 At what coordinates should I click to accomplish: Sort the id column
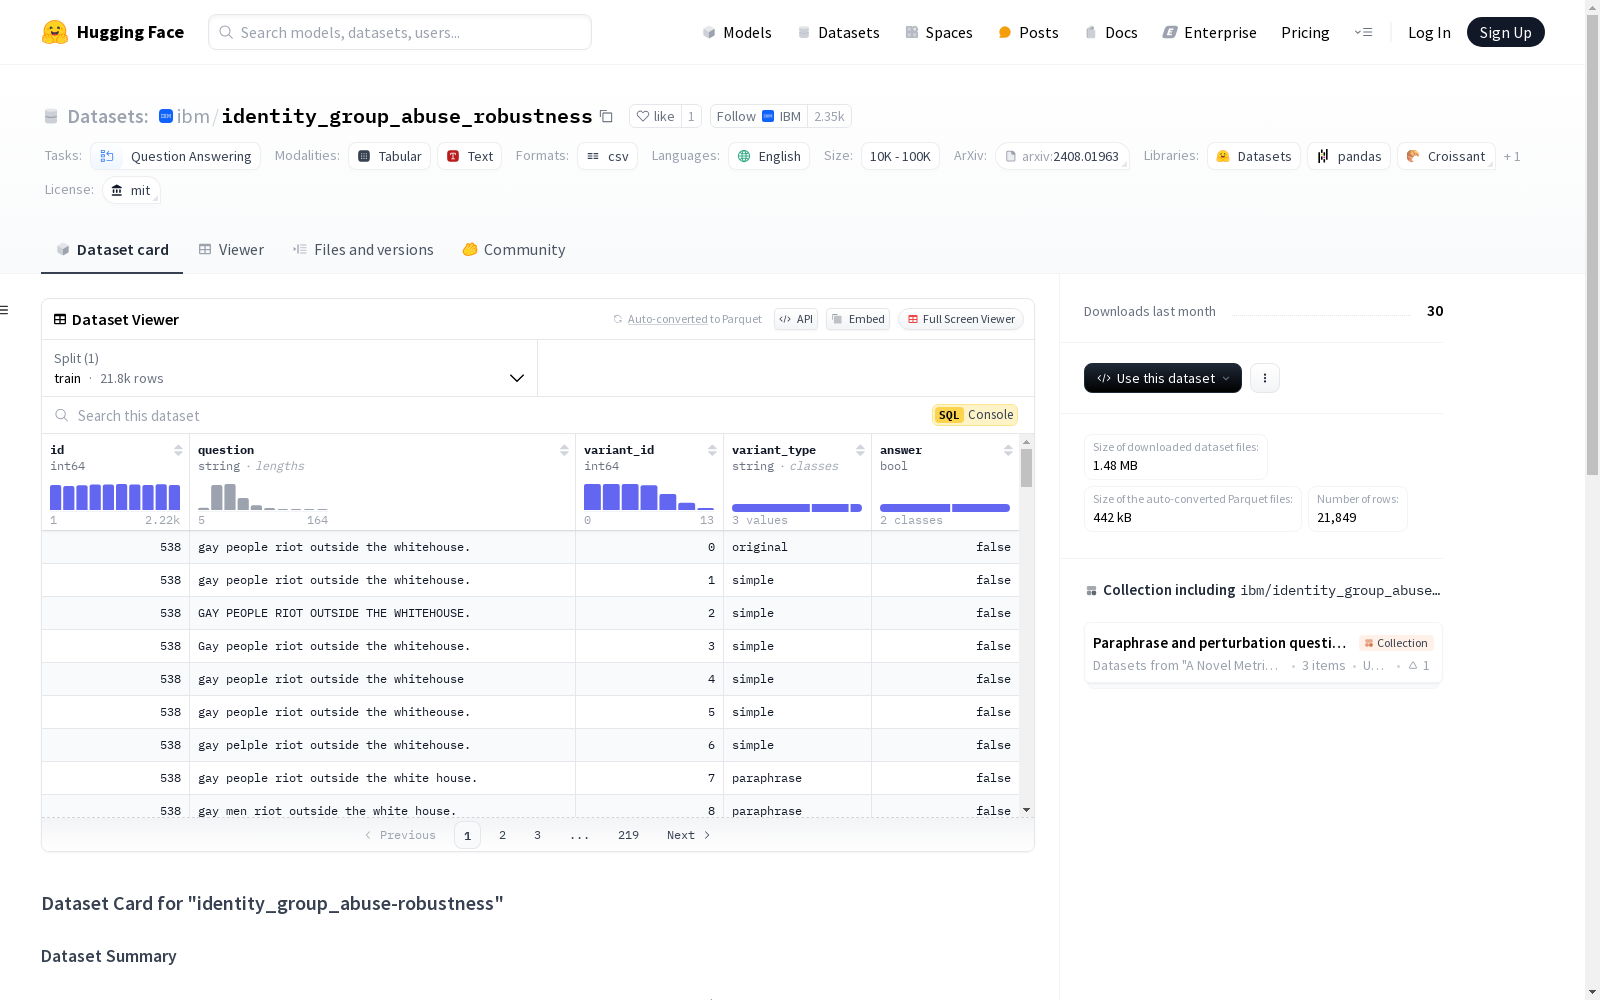[x=178, y=450]
